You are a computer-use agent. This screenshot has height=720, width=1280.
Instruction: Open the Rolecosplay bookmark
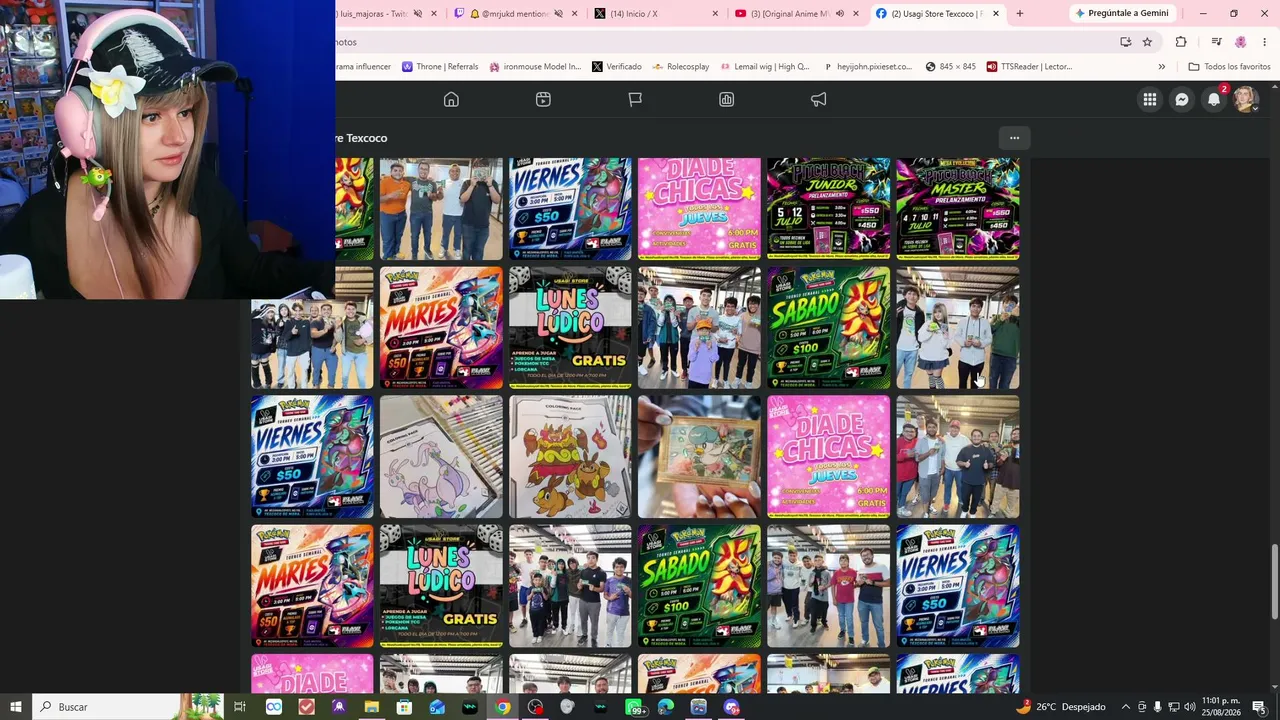pos(680,67)
